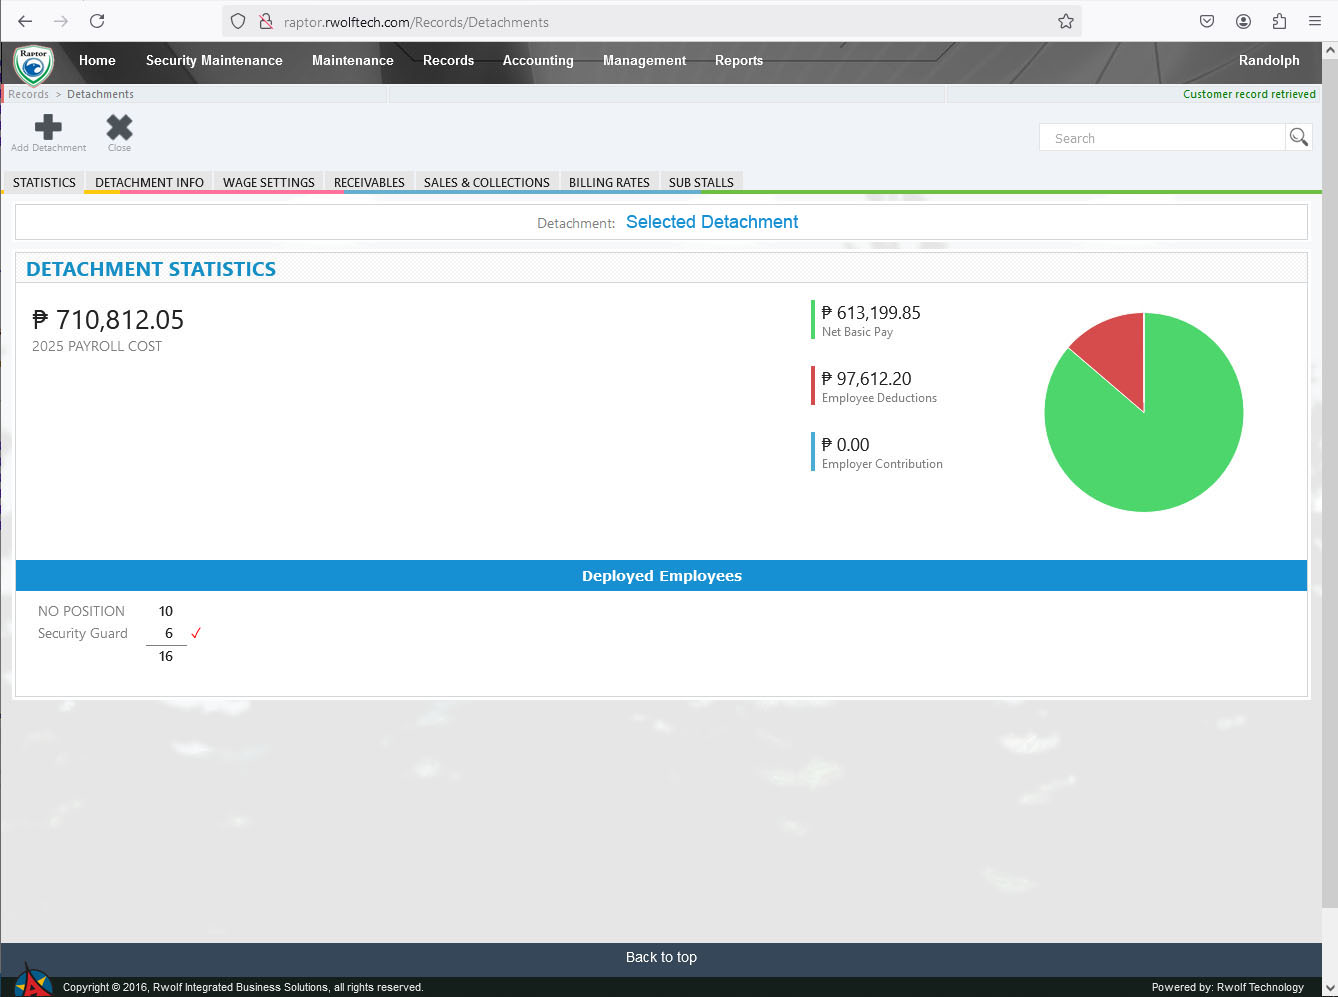Click the browser back arrow
Screen dimensions: 1338x997
tap(25, 21)
